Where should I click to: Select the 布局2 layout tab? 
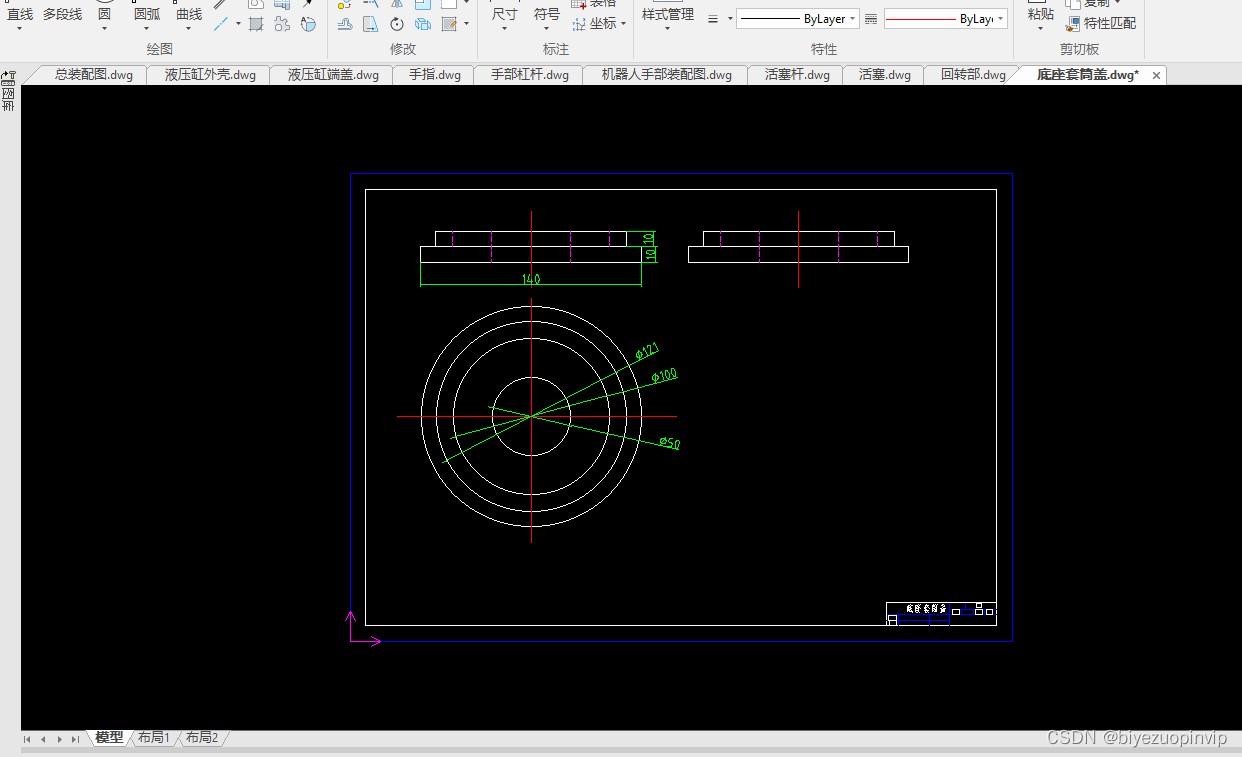pyautogui.click(x=201, y=738)
